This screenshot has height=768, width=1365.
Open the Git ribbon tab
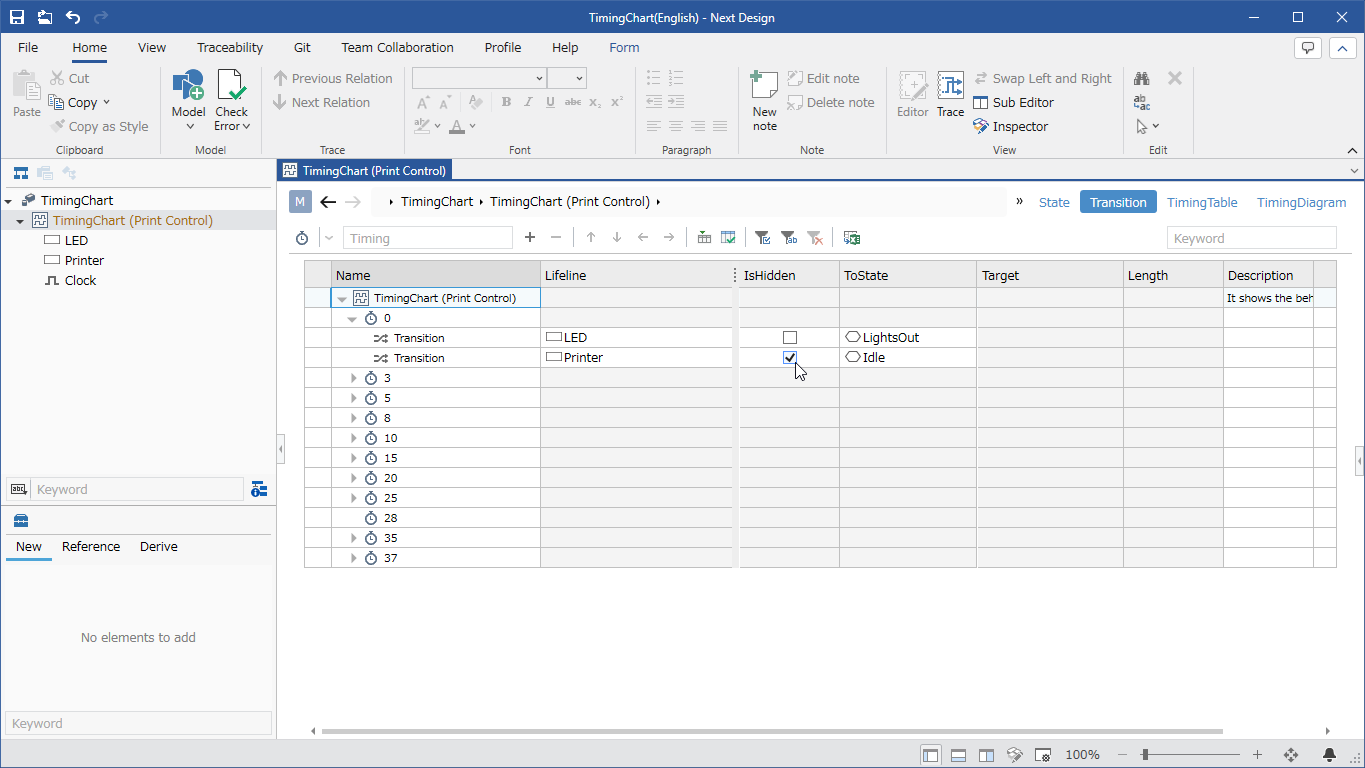coord(302,47)
